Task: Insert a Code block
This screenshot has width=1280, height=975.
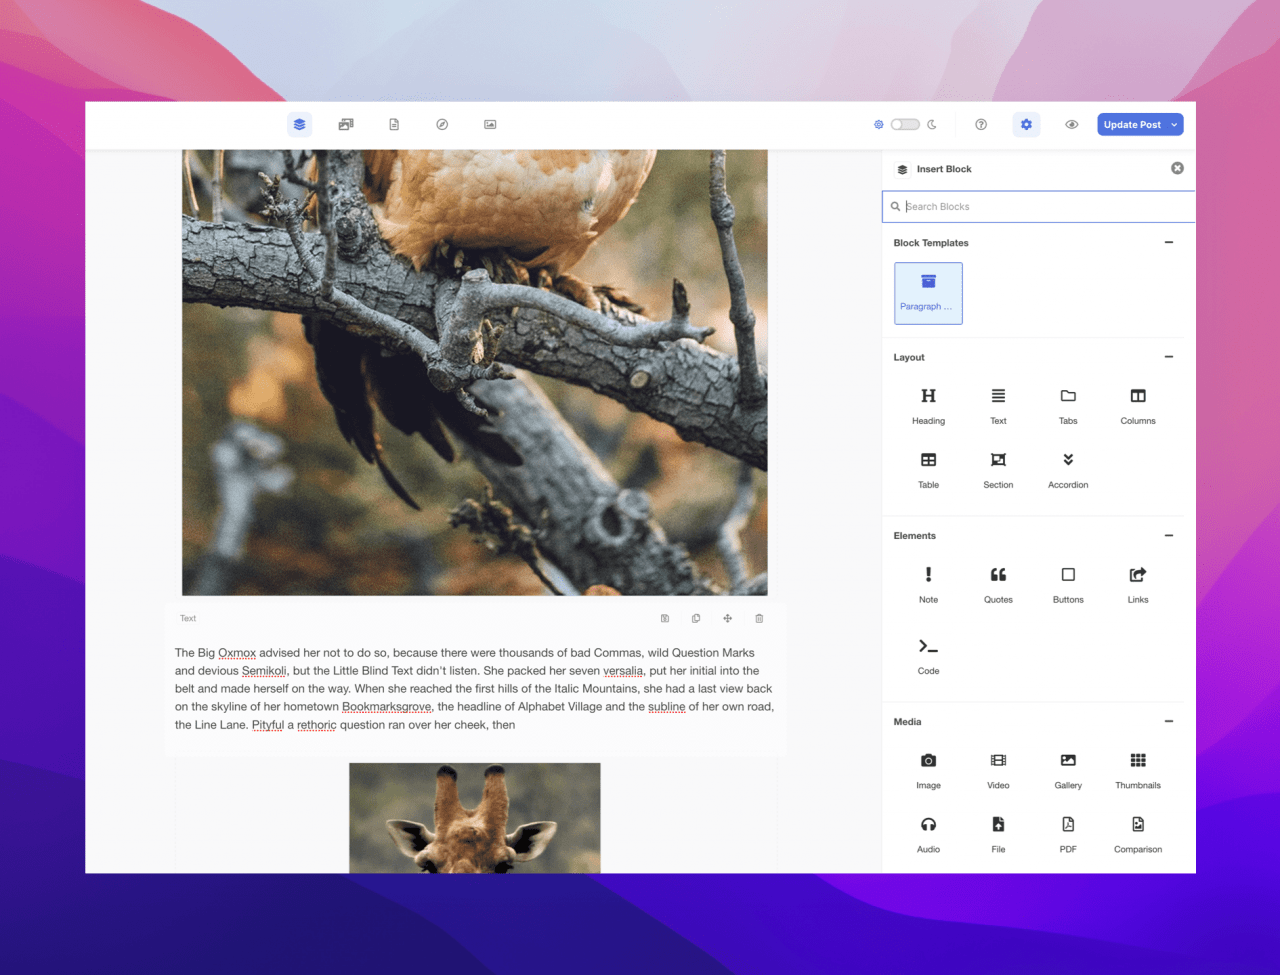Action: point(928,655)
